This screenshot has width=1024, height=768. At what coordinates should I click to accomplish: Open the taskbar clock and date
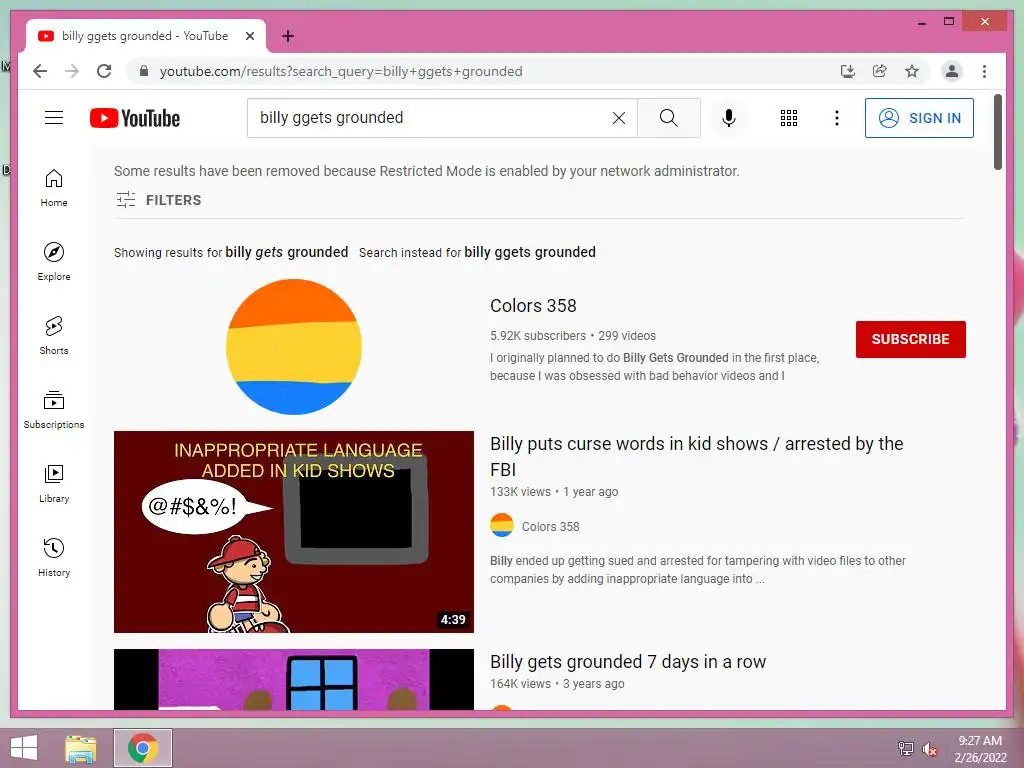click(980, 749)
